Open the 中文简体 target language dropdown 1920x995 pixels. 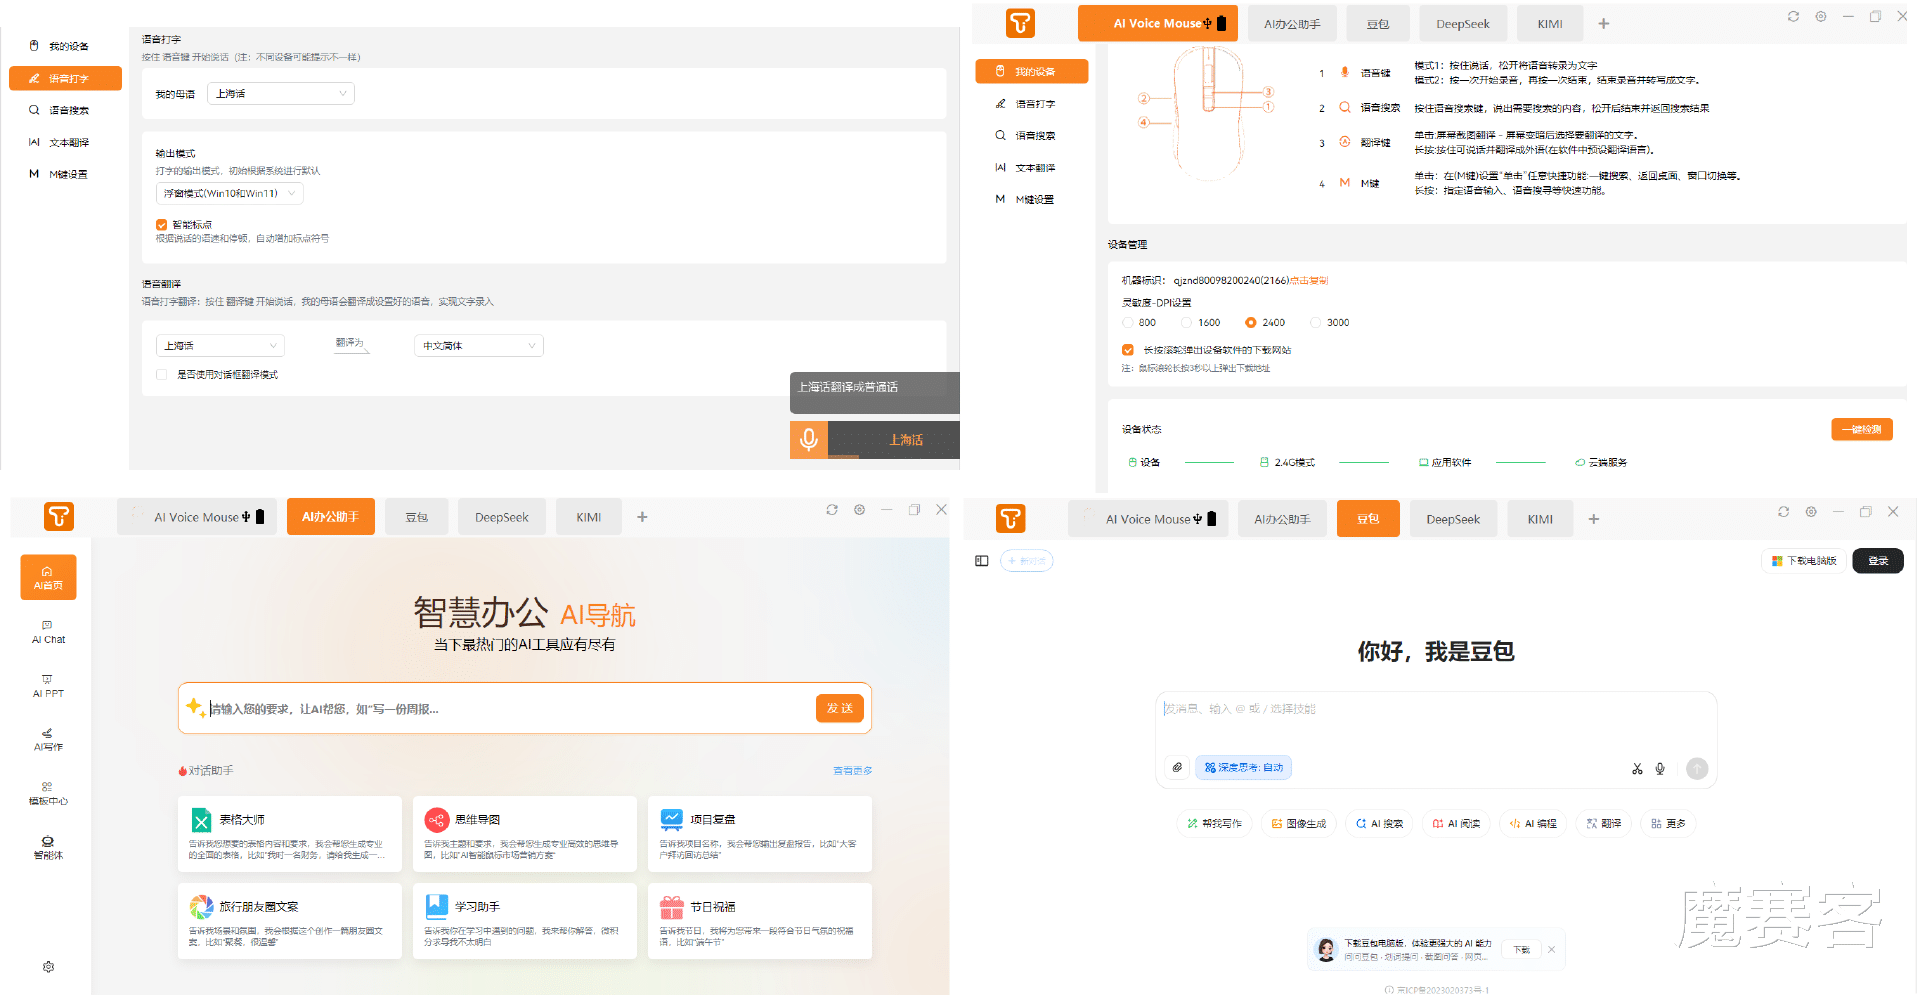pos(478,346)
